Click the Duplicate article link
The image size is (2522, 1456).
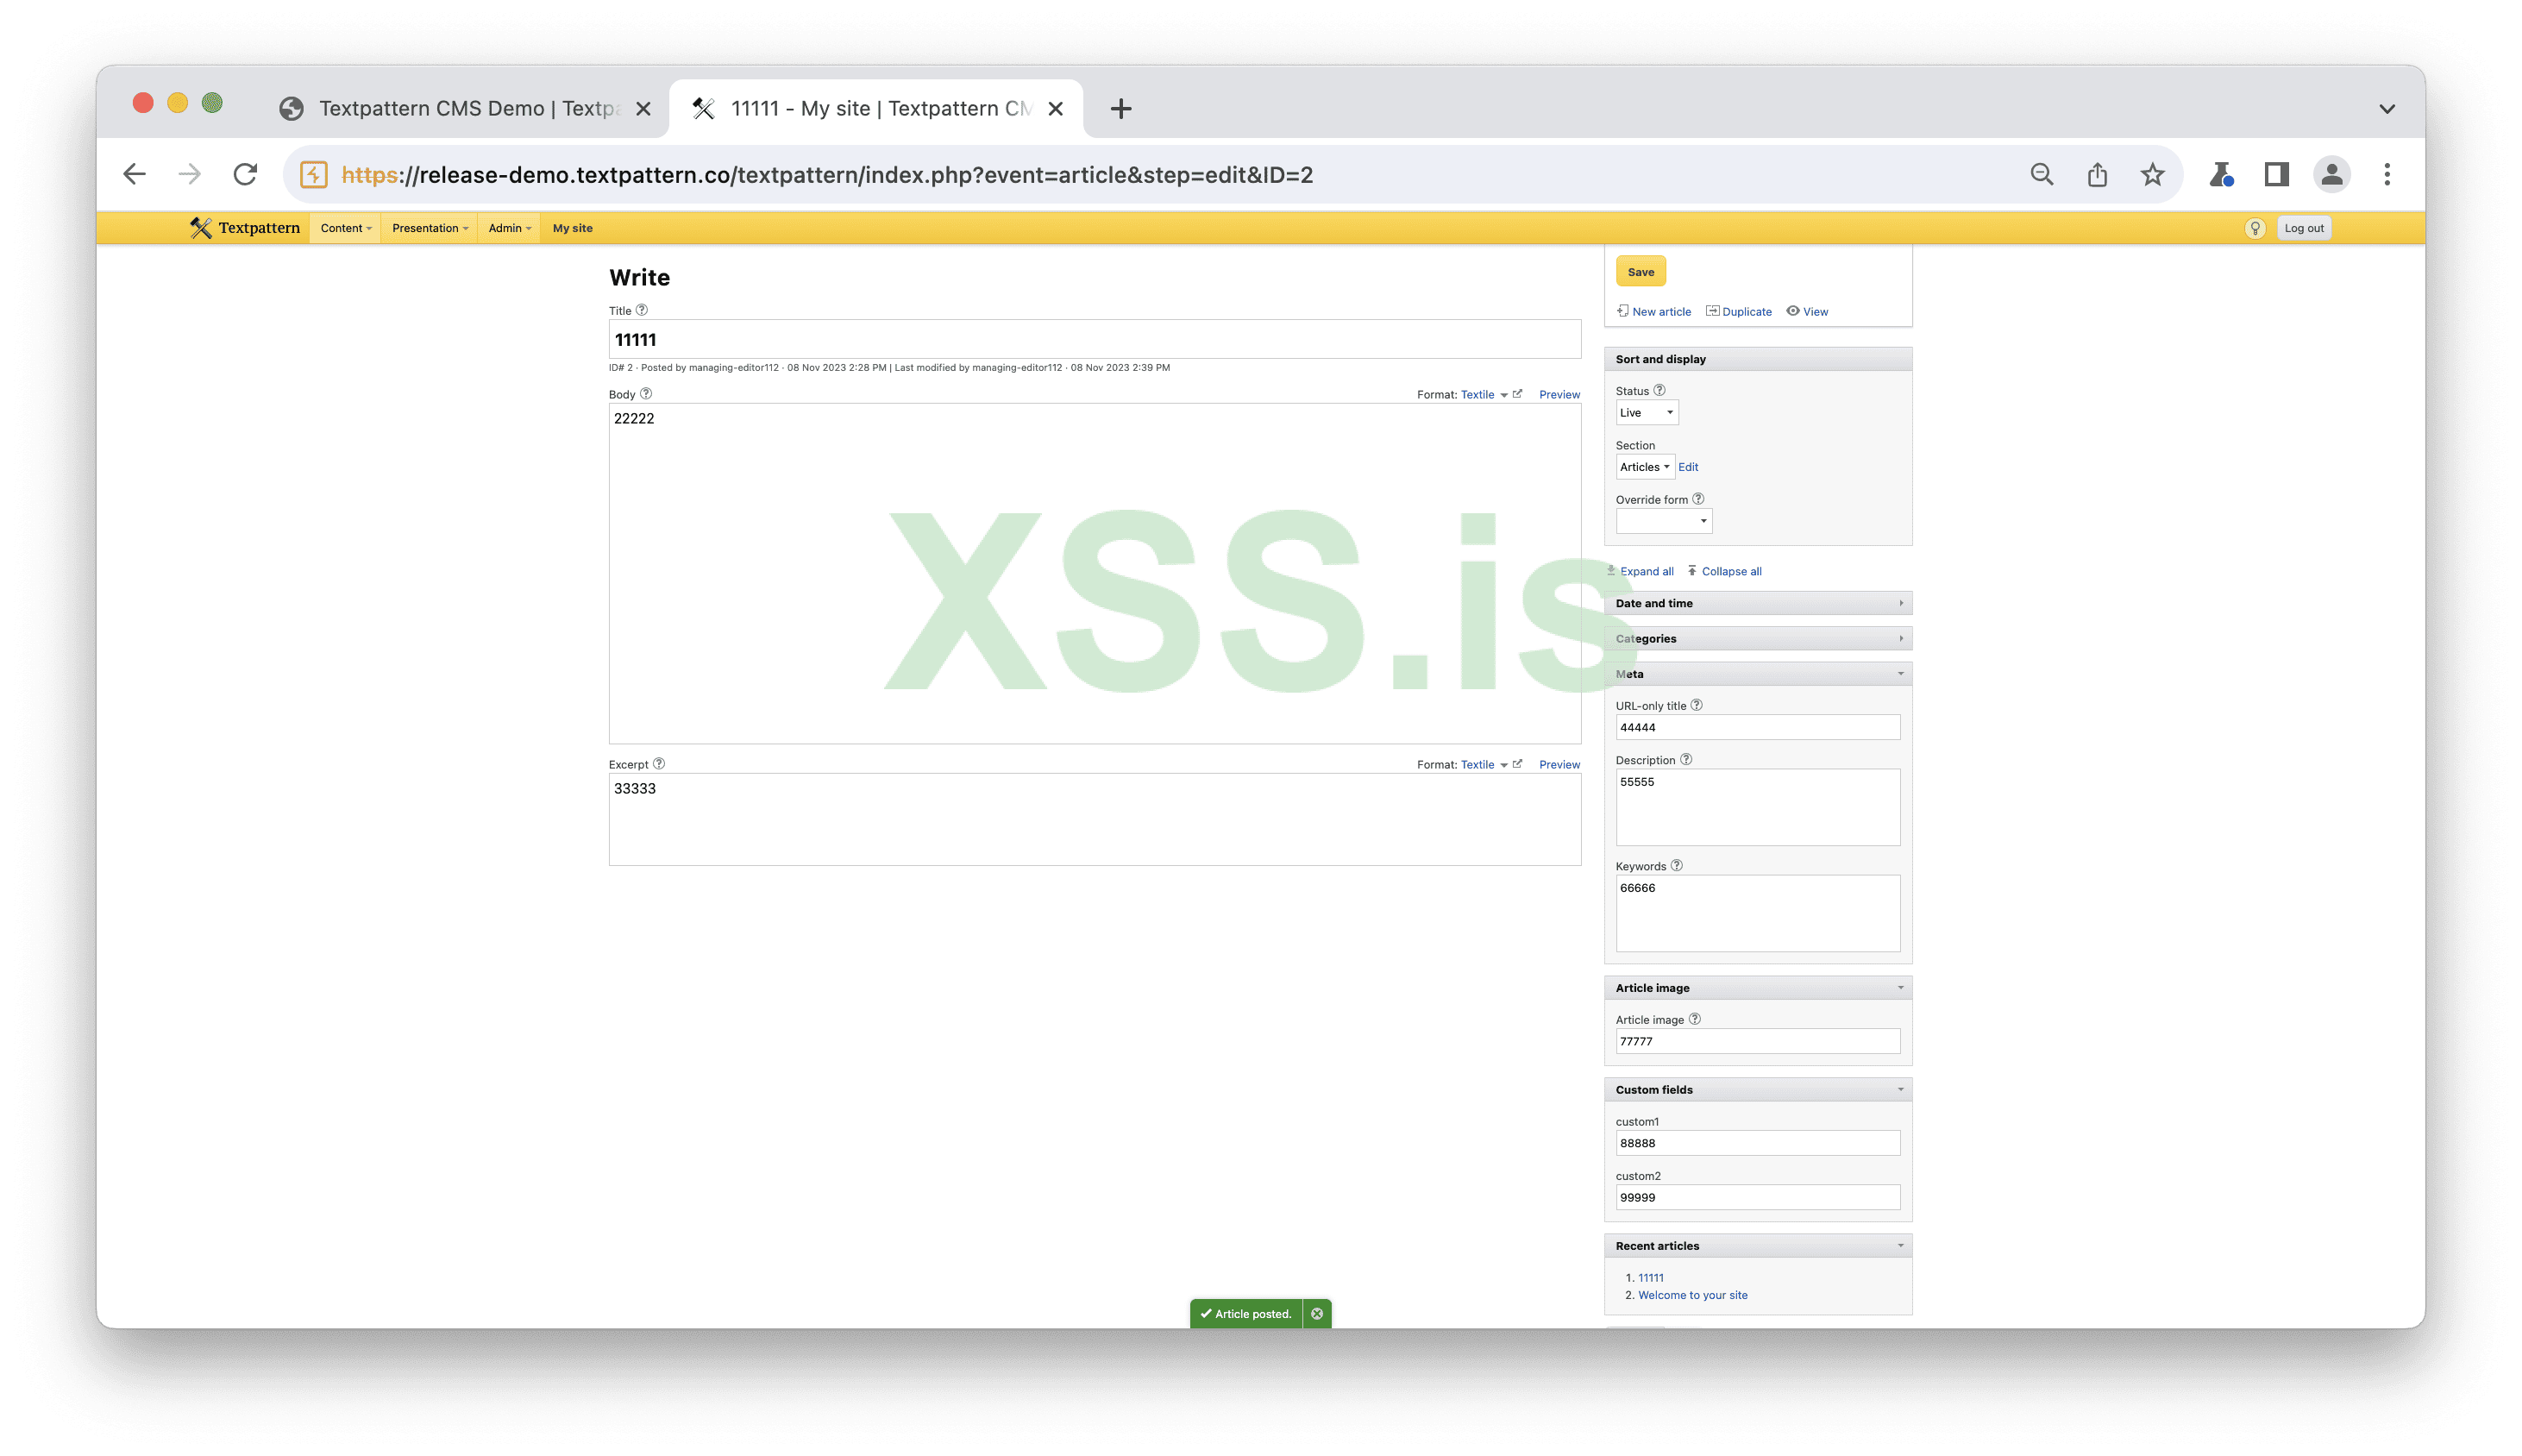1745,312
